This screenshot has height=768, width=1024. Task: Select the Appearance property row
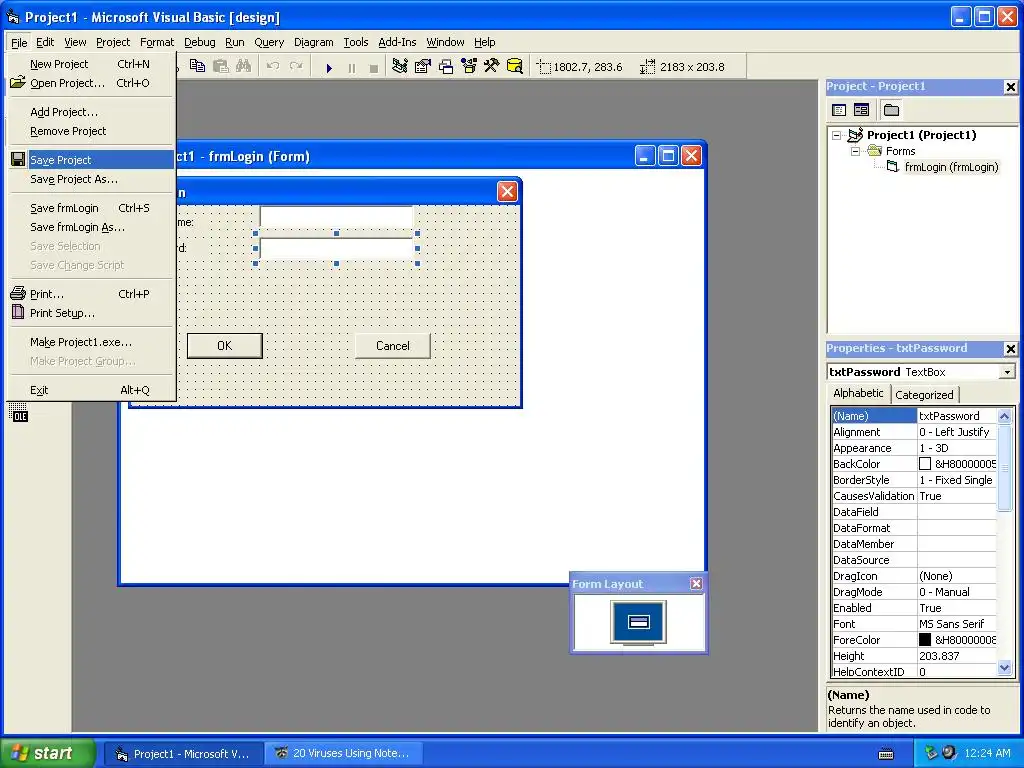tap(914, 448)
